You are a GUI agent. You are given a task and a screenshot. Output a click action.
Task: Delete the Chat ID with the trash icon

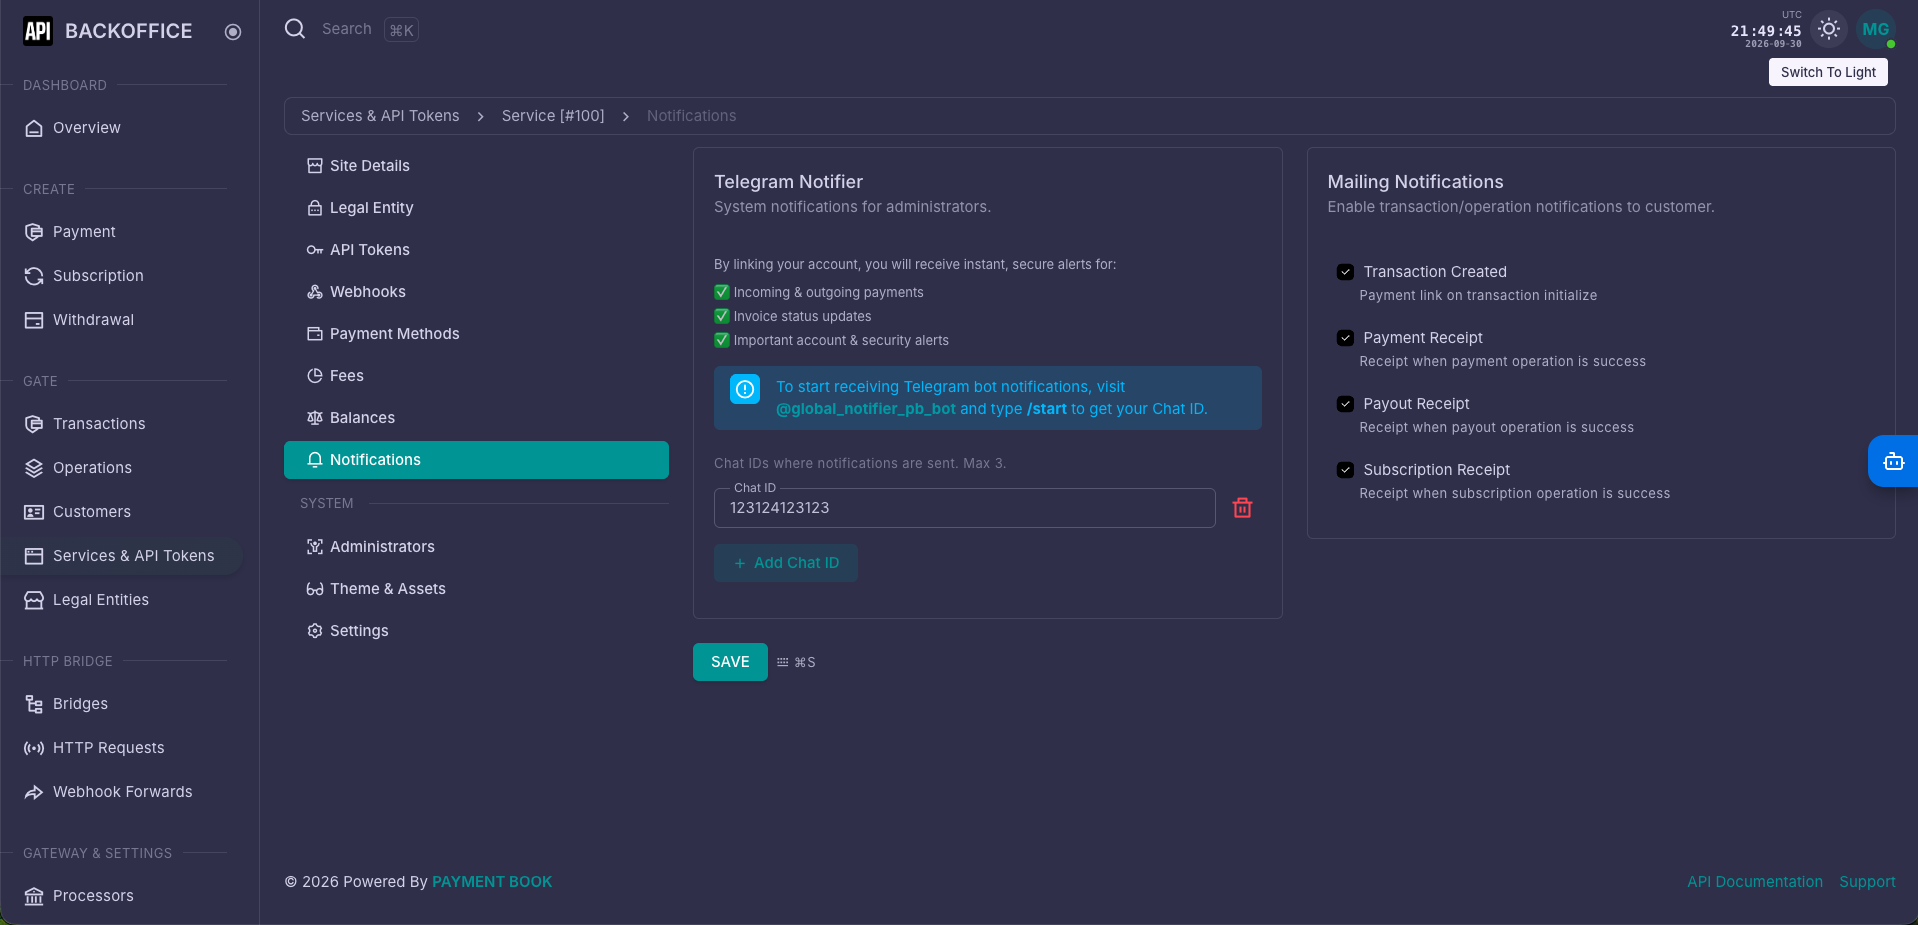pos(1242,508)
